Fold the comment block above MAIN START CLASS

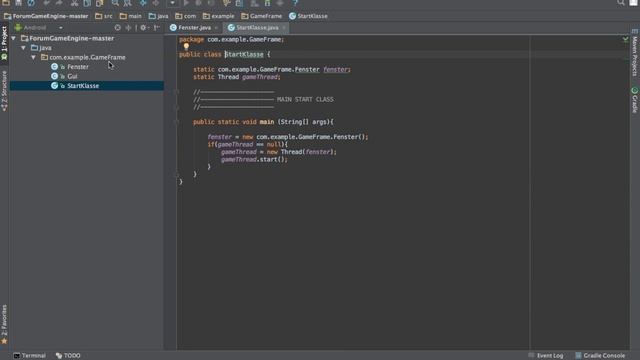(x=177, y=92)
